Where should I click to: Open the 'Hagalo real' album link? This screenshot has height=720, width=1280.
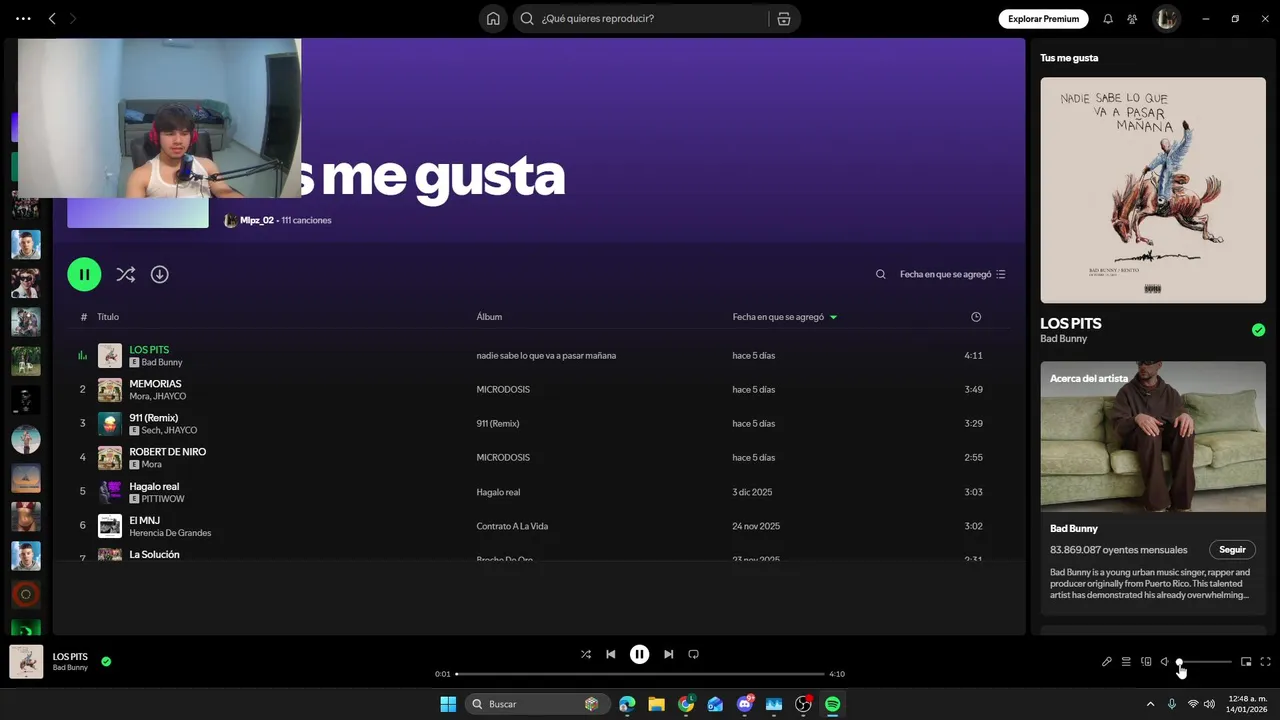pyautogui.click(x=498, y=492)
